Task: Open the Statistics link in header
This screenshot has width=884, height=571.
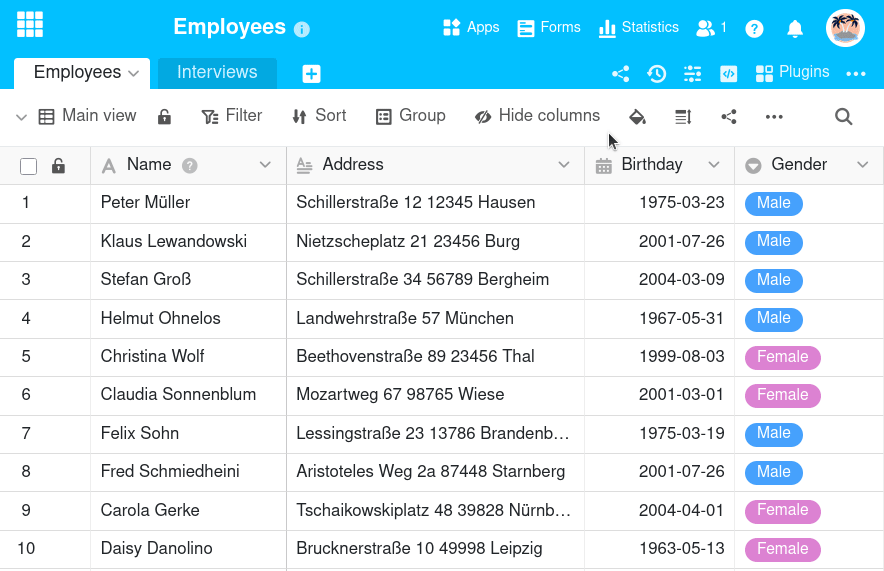Action: pyautogui.click(x=638, y=28)
